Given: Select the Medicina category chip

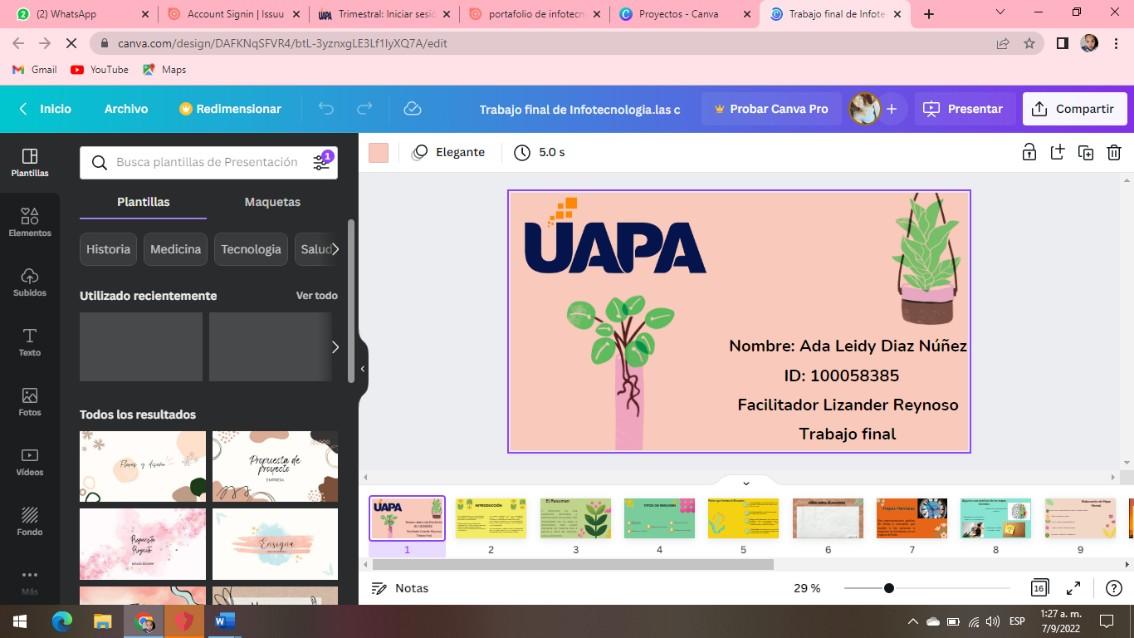Looking at the screenshot, I should tap(175, 249).
